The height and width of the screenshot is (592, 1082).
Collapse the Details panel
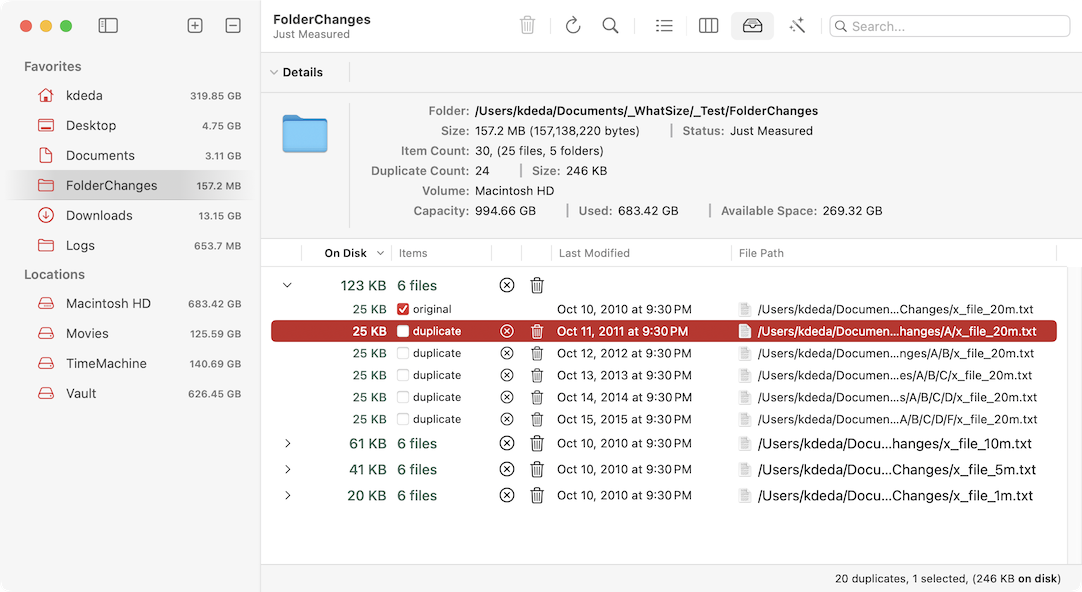tap(273, 72)
